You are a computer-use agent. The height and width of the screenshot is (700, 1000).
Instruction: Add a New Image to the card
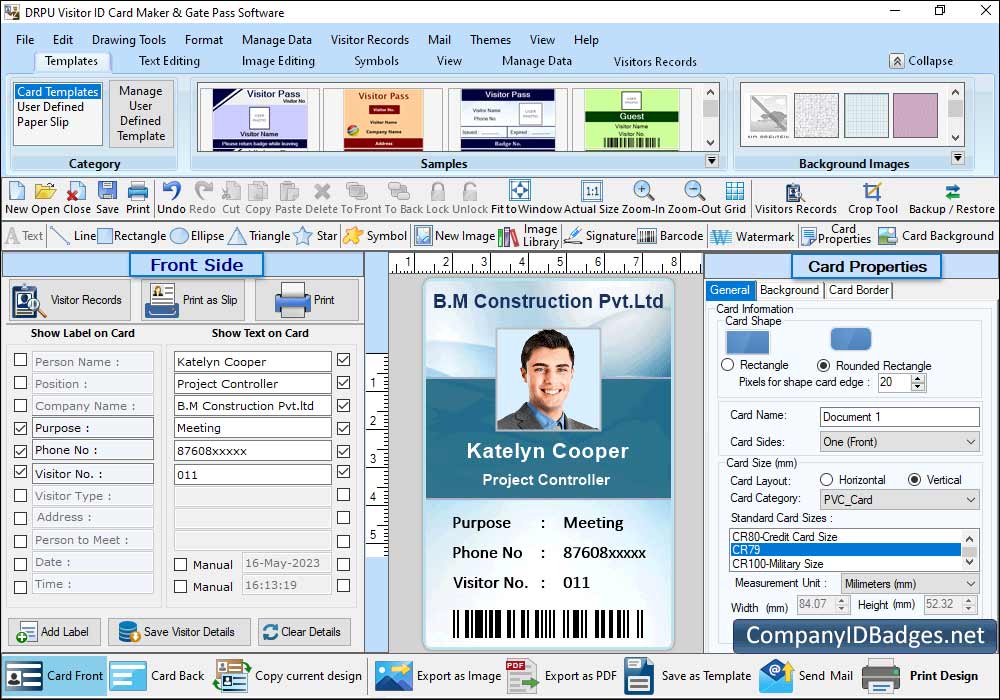(455, 236)
